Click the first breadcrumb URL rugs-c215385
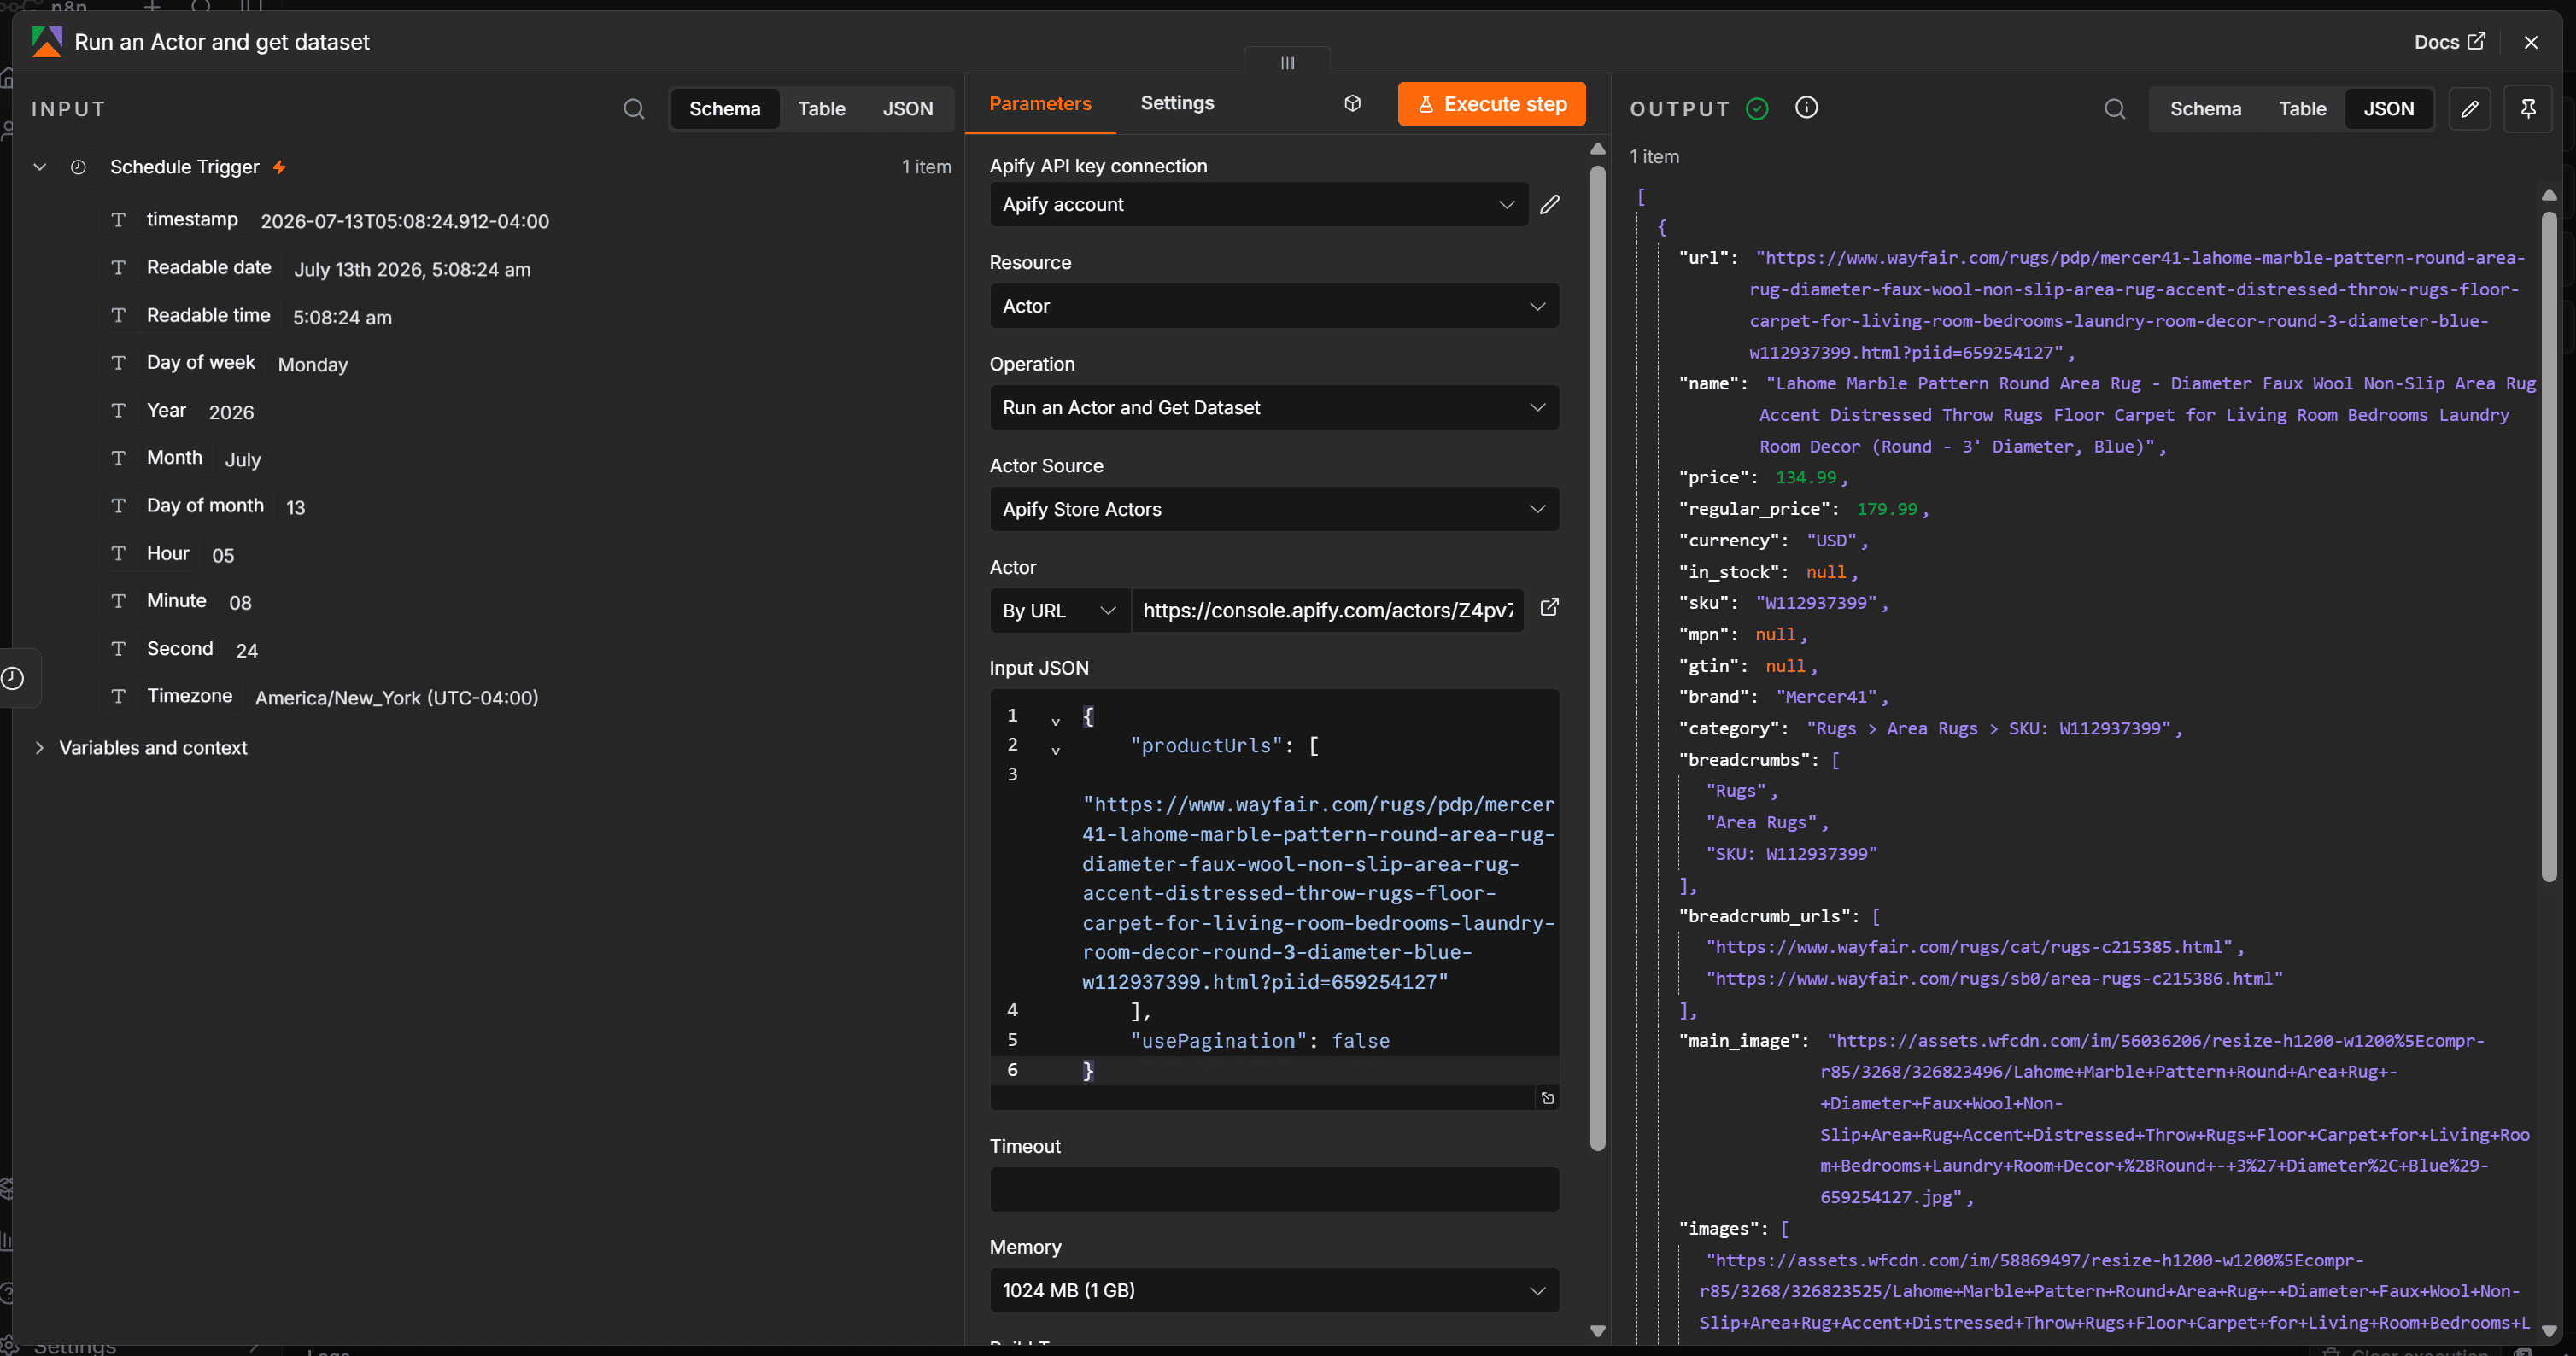The height and width of the screenshot is (1356, 2576). point(1969,947)
